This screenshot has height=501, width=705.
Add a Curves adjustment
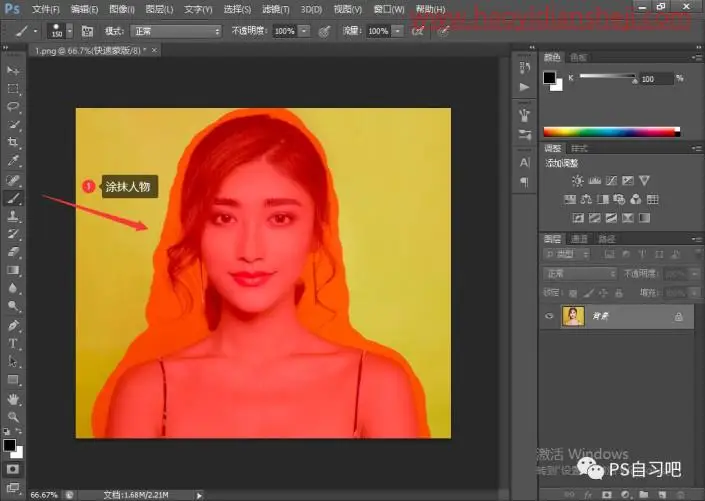[611, 181]
